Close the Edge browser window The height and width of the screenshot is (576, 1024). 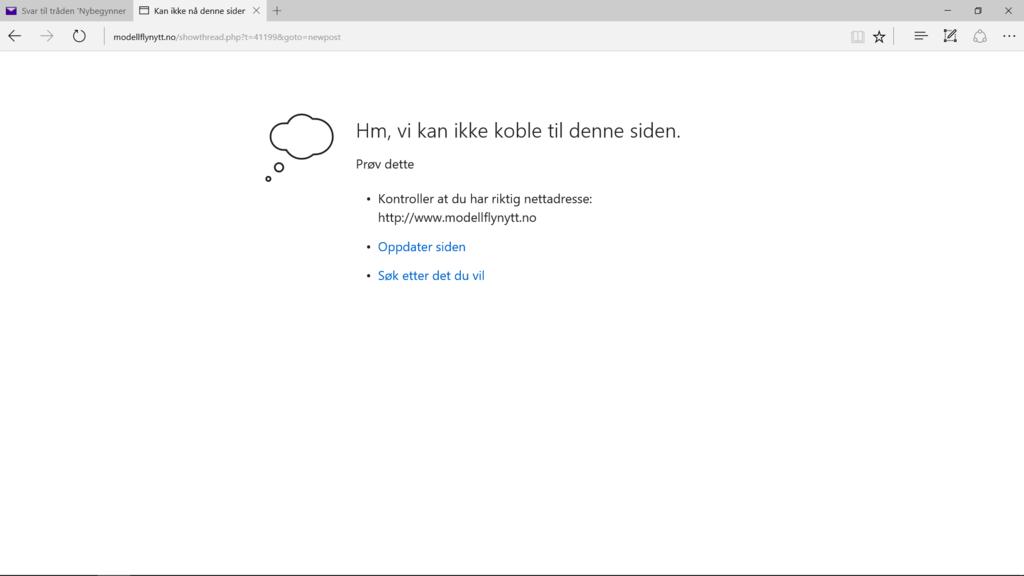[1008, 10]
